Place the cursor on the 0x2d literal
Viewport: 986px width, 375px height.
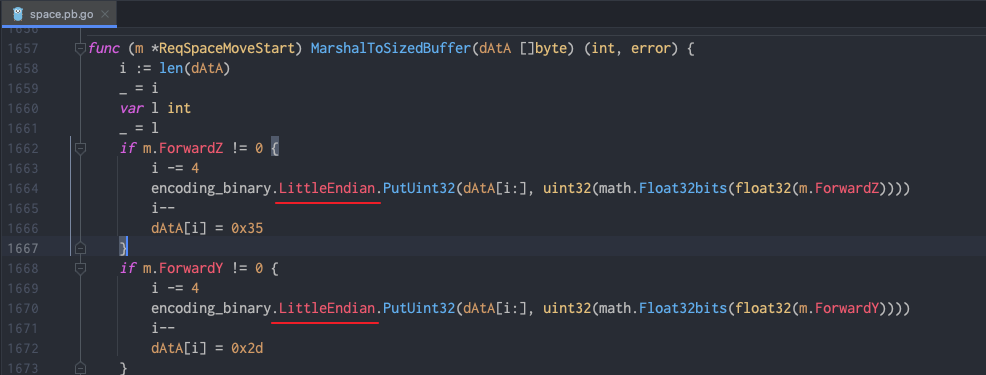point(246,348)
